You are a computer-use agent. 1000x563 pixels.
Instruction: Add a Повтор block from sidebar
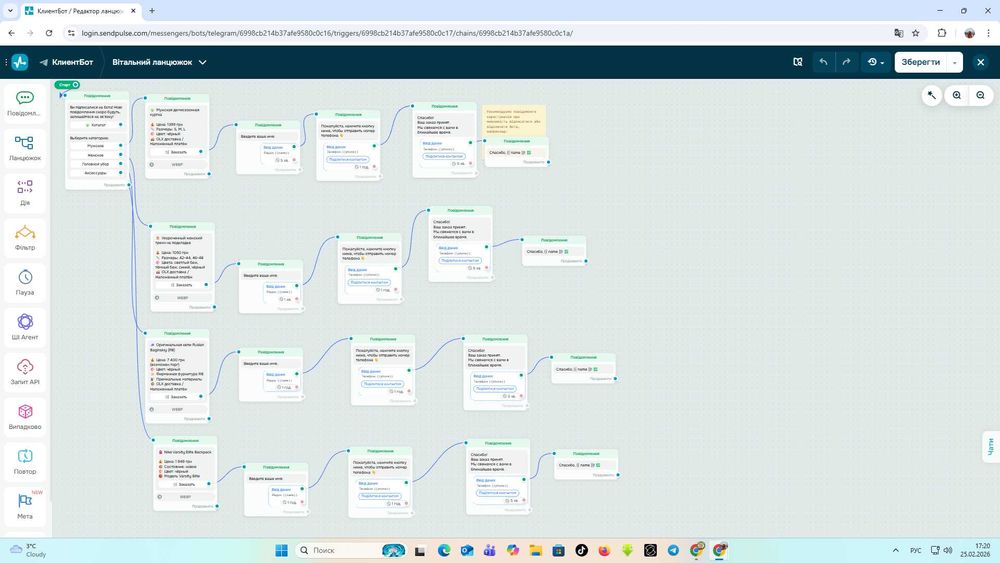point(24,462)
